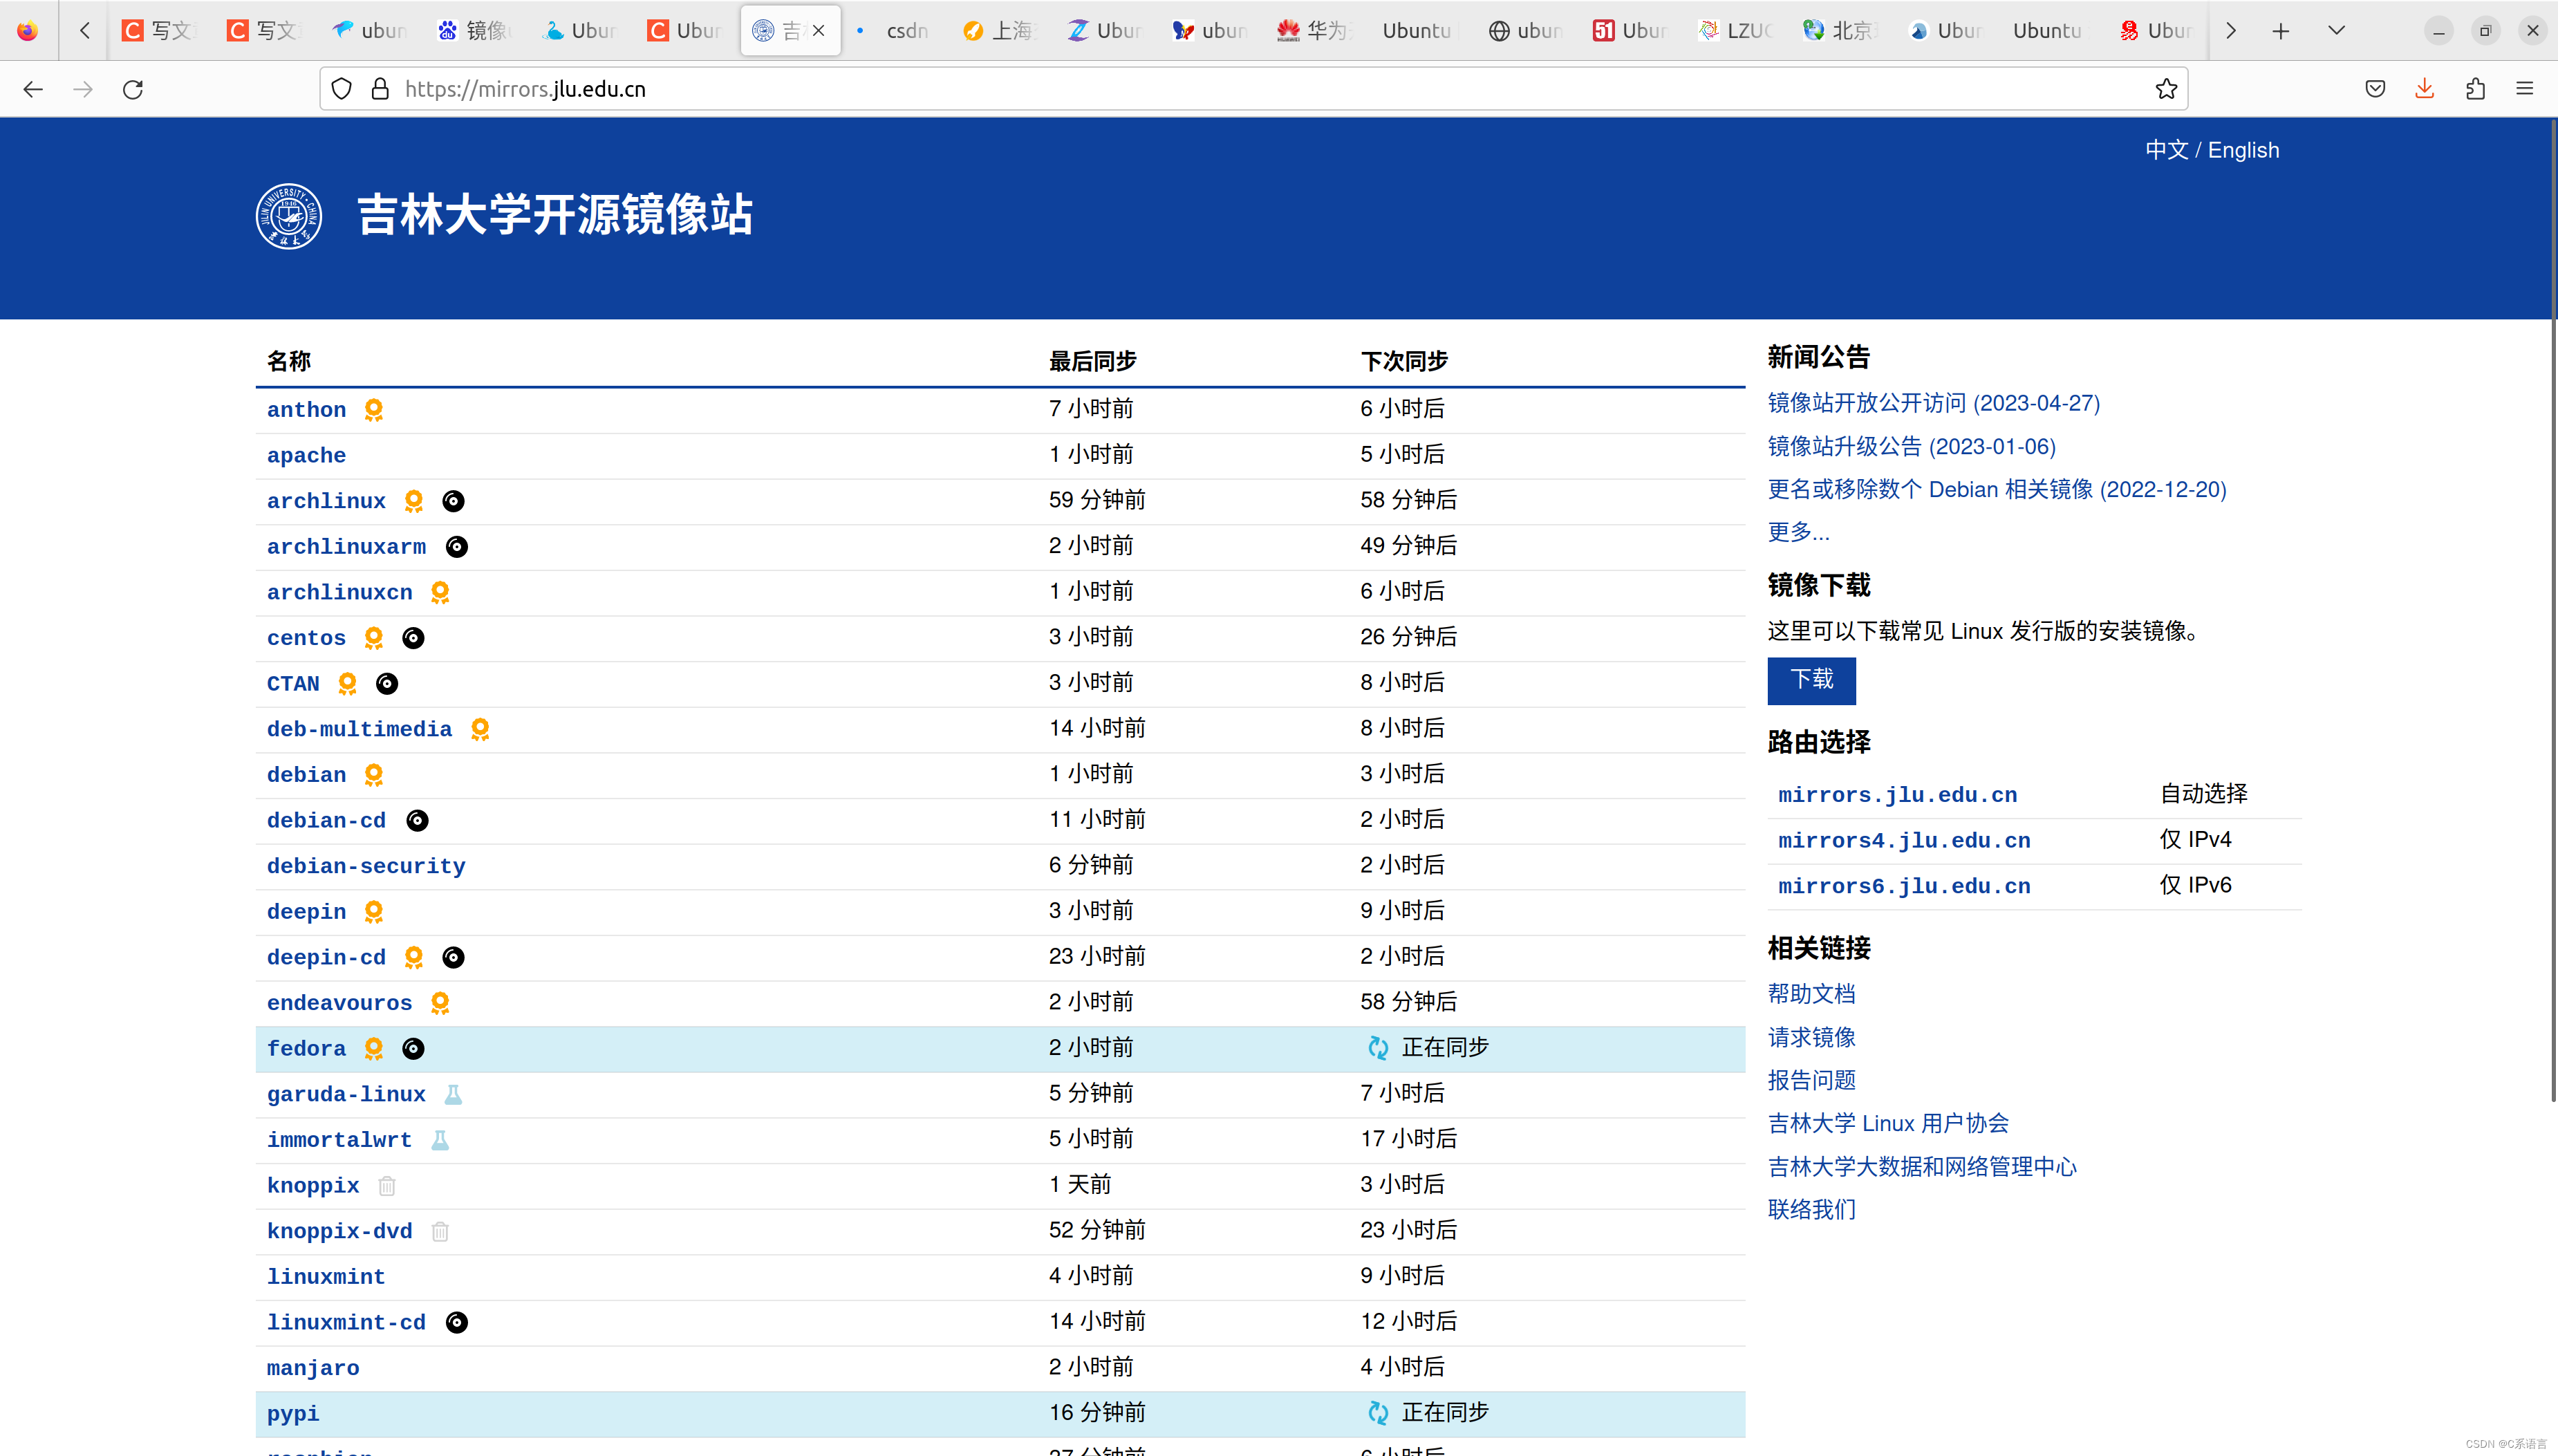Click the help badge icon next to anthon
The height and width of the screenshot is (1456, 2558).
tap(374, 410)
